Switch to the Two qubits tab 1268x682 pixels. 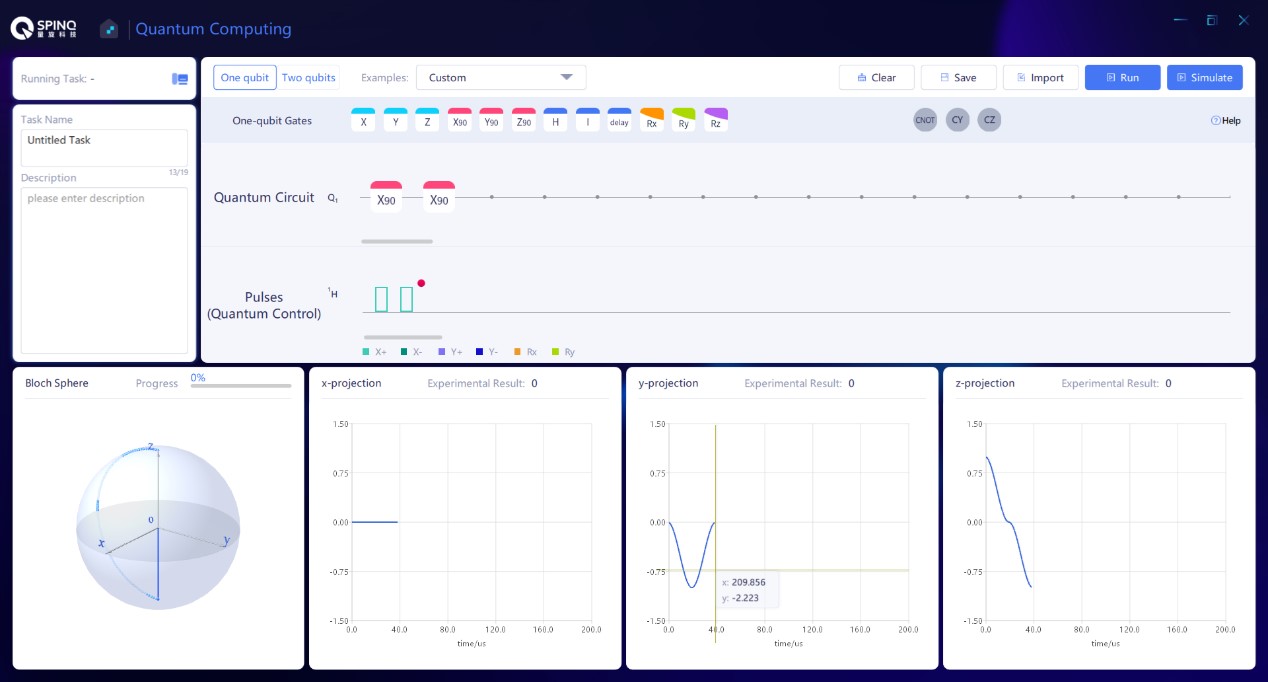coord(309,78)
